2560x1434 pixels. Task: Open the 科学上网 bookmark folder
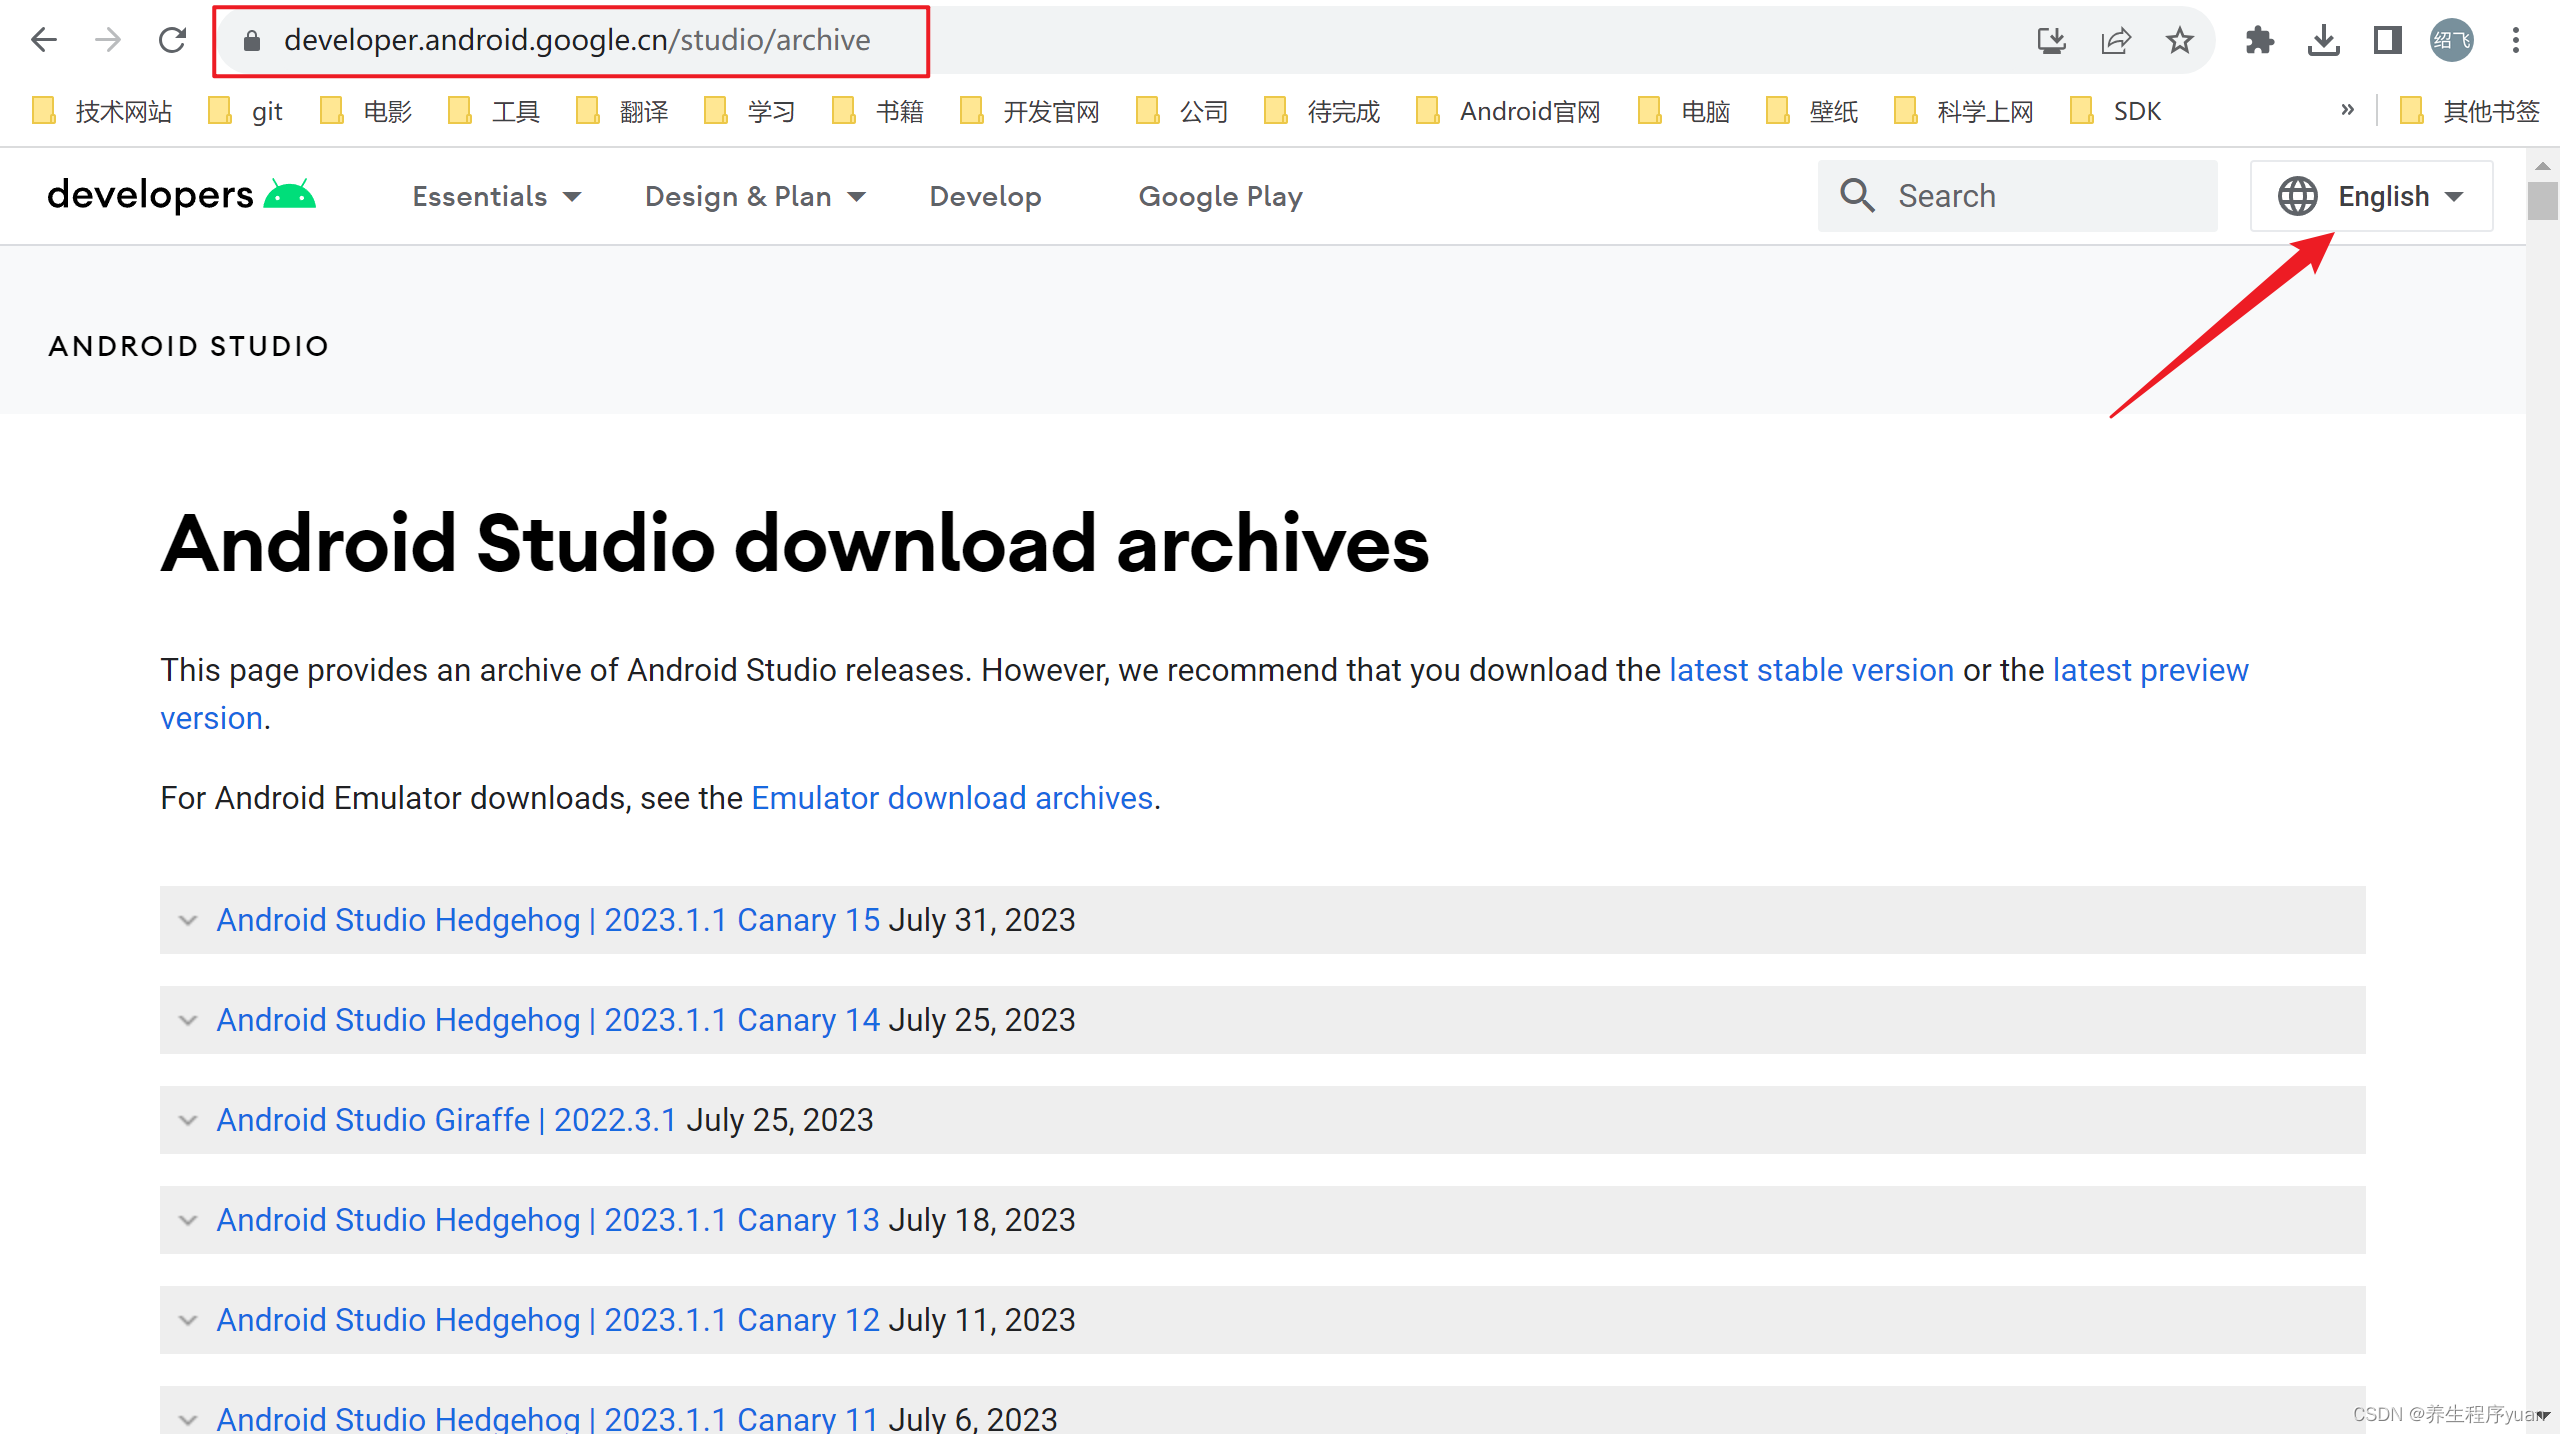[1964, 111]
